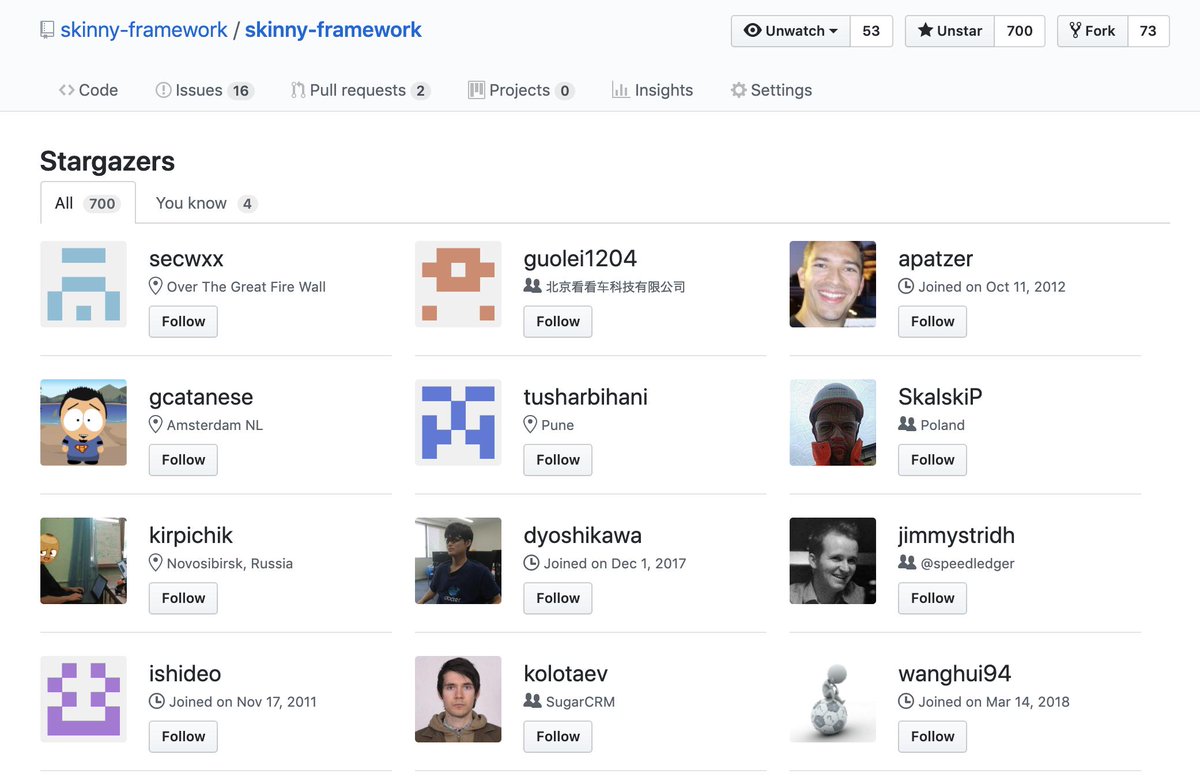
Task: Switch to the Issues tab
Action: click(x=205, y=90)
